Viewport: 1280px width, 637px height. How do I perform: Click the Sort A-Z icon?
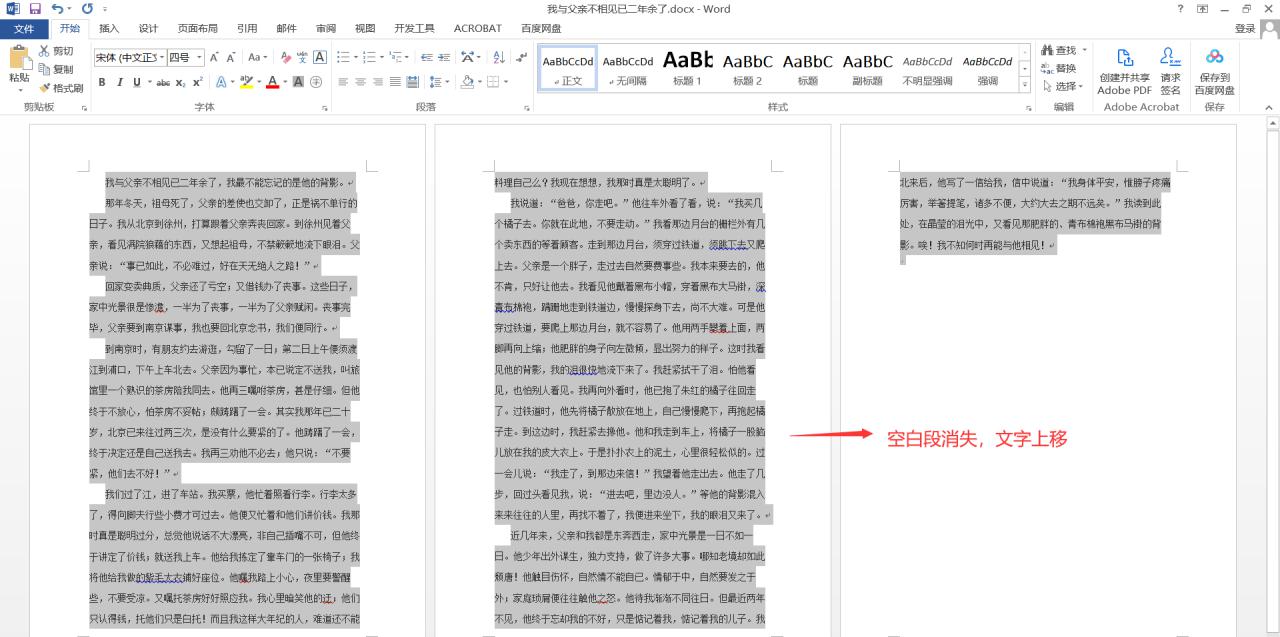(x=498, y=58)
